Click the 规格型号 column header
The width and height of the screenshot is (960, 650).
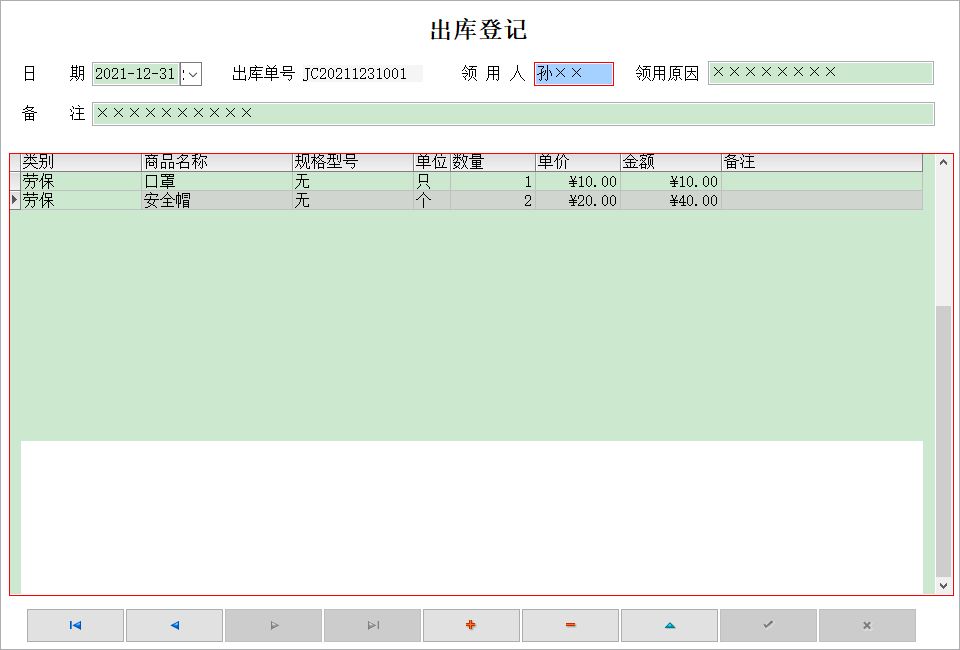[x=353, y=162]
